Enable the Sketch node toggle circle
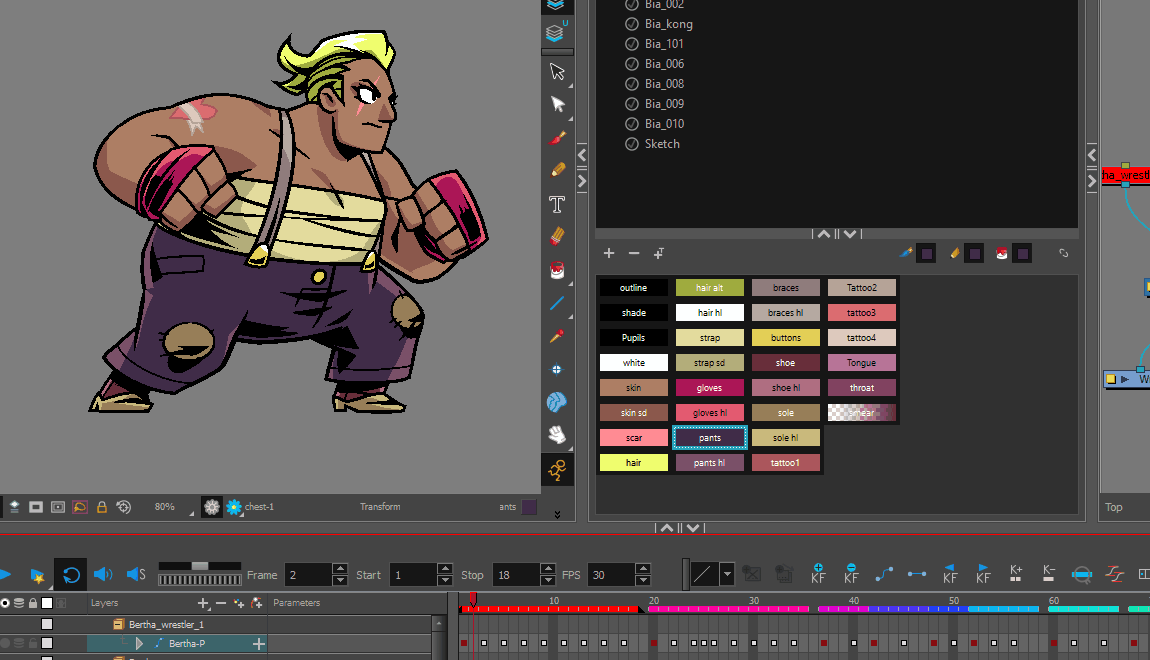 coord(630,143)
